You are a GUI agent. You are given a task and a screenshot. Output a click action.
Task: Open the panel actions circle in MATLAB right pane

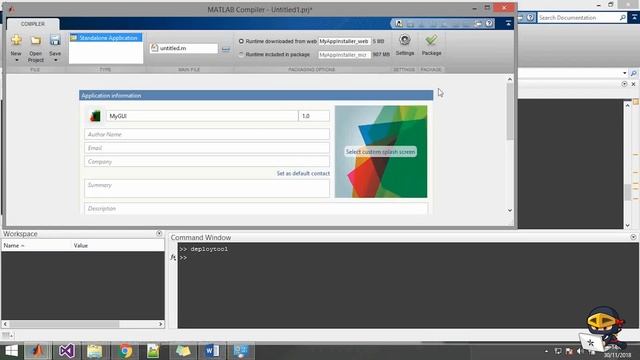pos(624,84)
